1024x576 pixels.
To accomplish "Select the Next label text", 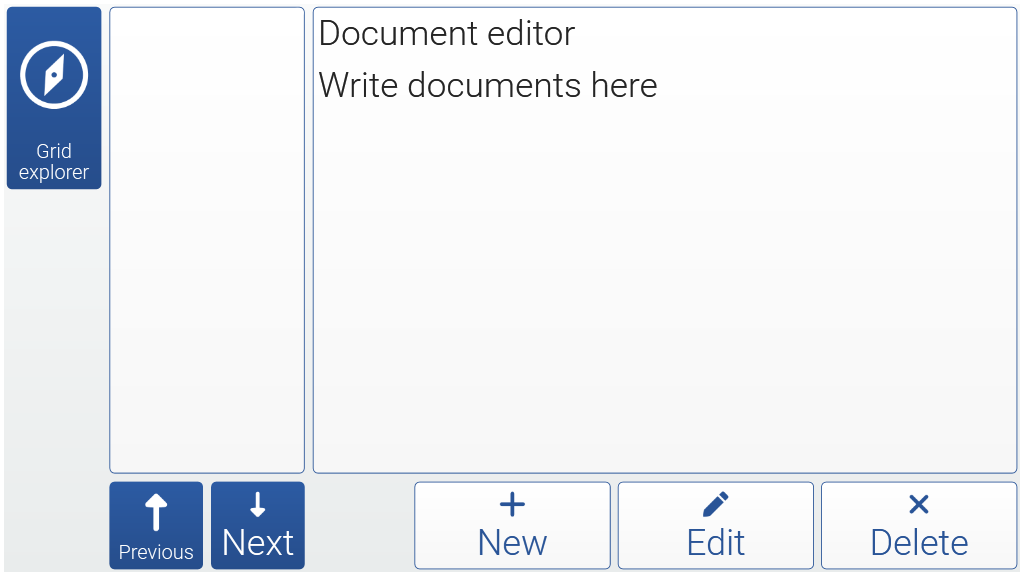I will pos(257,543).
